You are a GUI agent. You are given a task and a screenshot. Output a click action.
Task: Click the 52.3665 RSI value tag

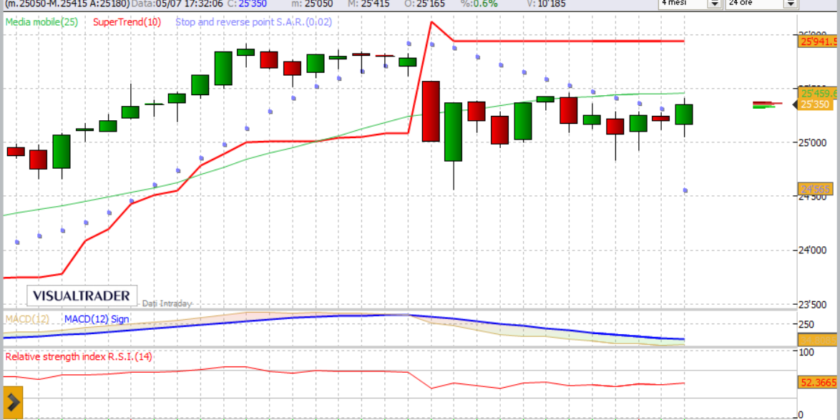(816, 382)
